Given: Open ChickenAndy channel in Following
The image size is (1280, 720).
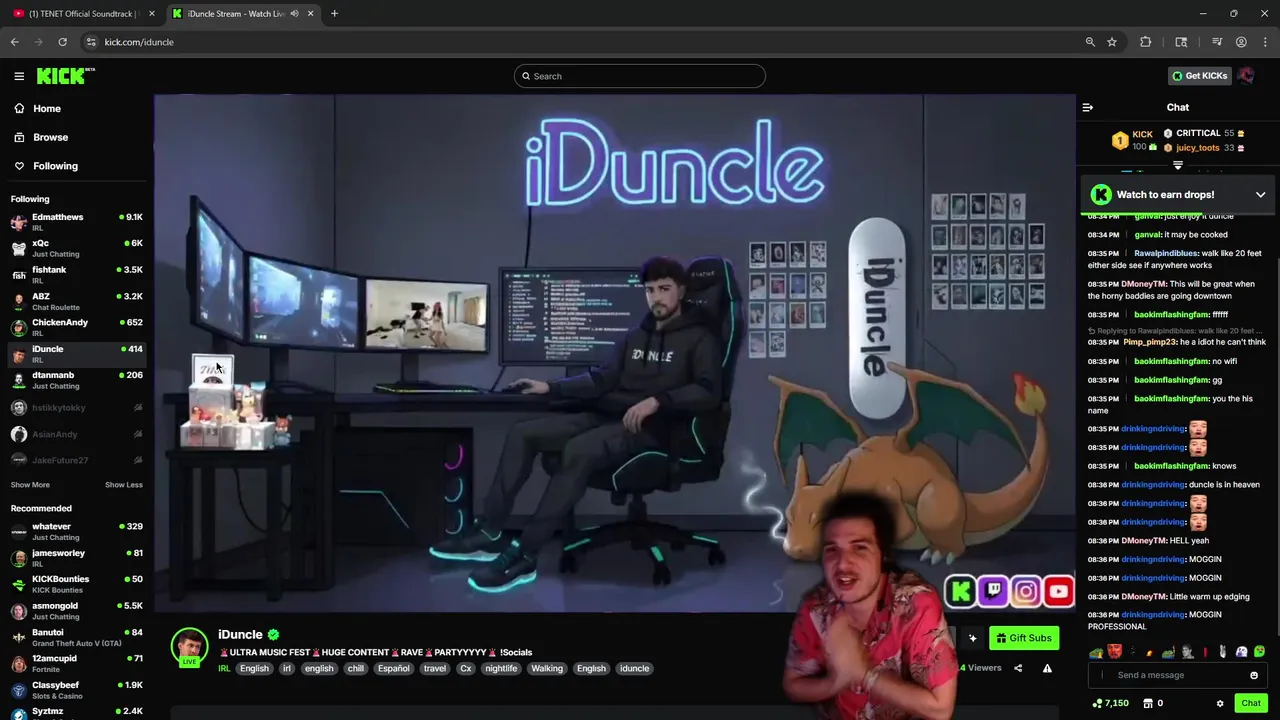Looking at the screenshot, I should (x=76, y=326).
